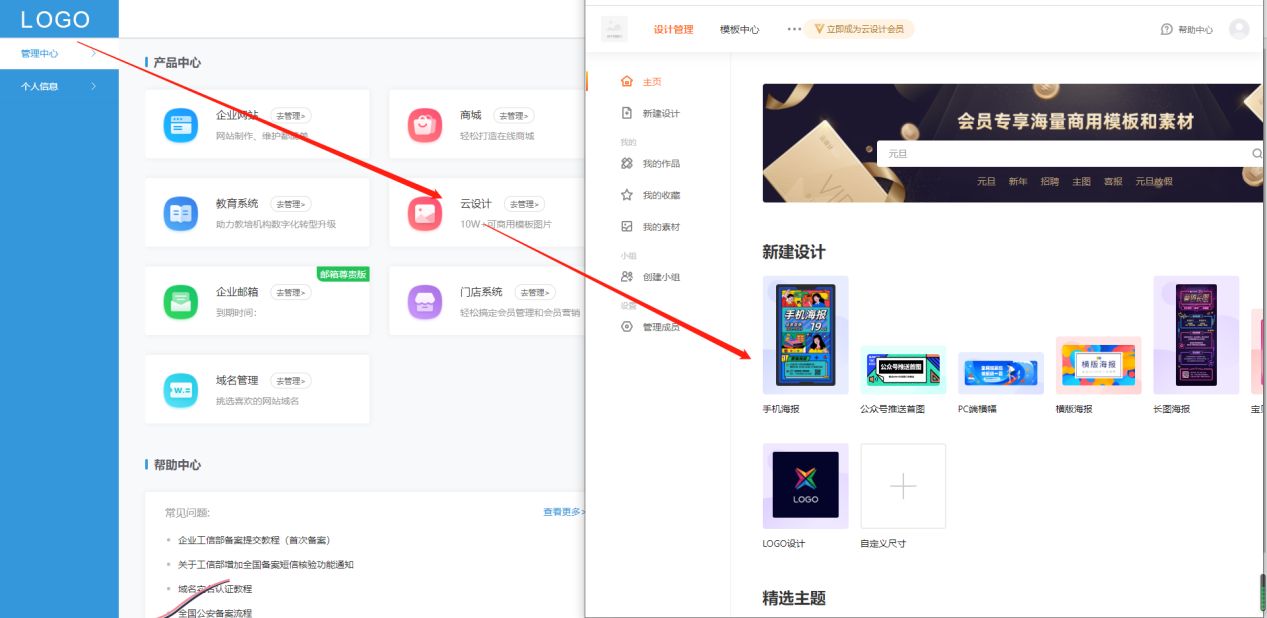Open the 域名管理 domain icon
The width and height of the screenshot is (1267, 618).
[181, 389]
